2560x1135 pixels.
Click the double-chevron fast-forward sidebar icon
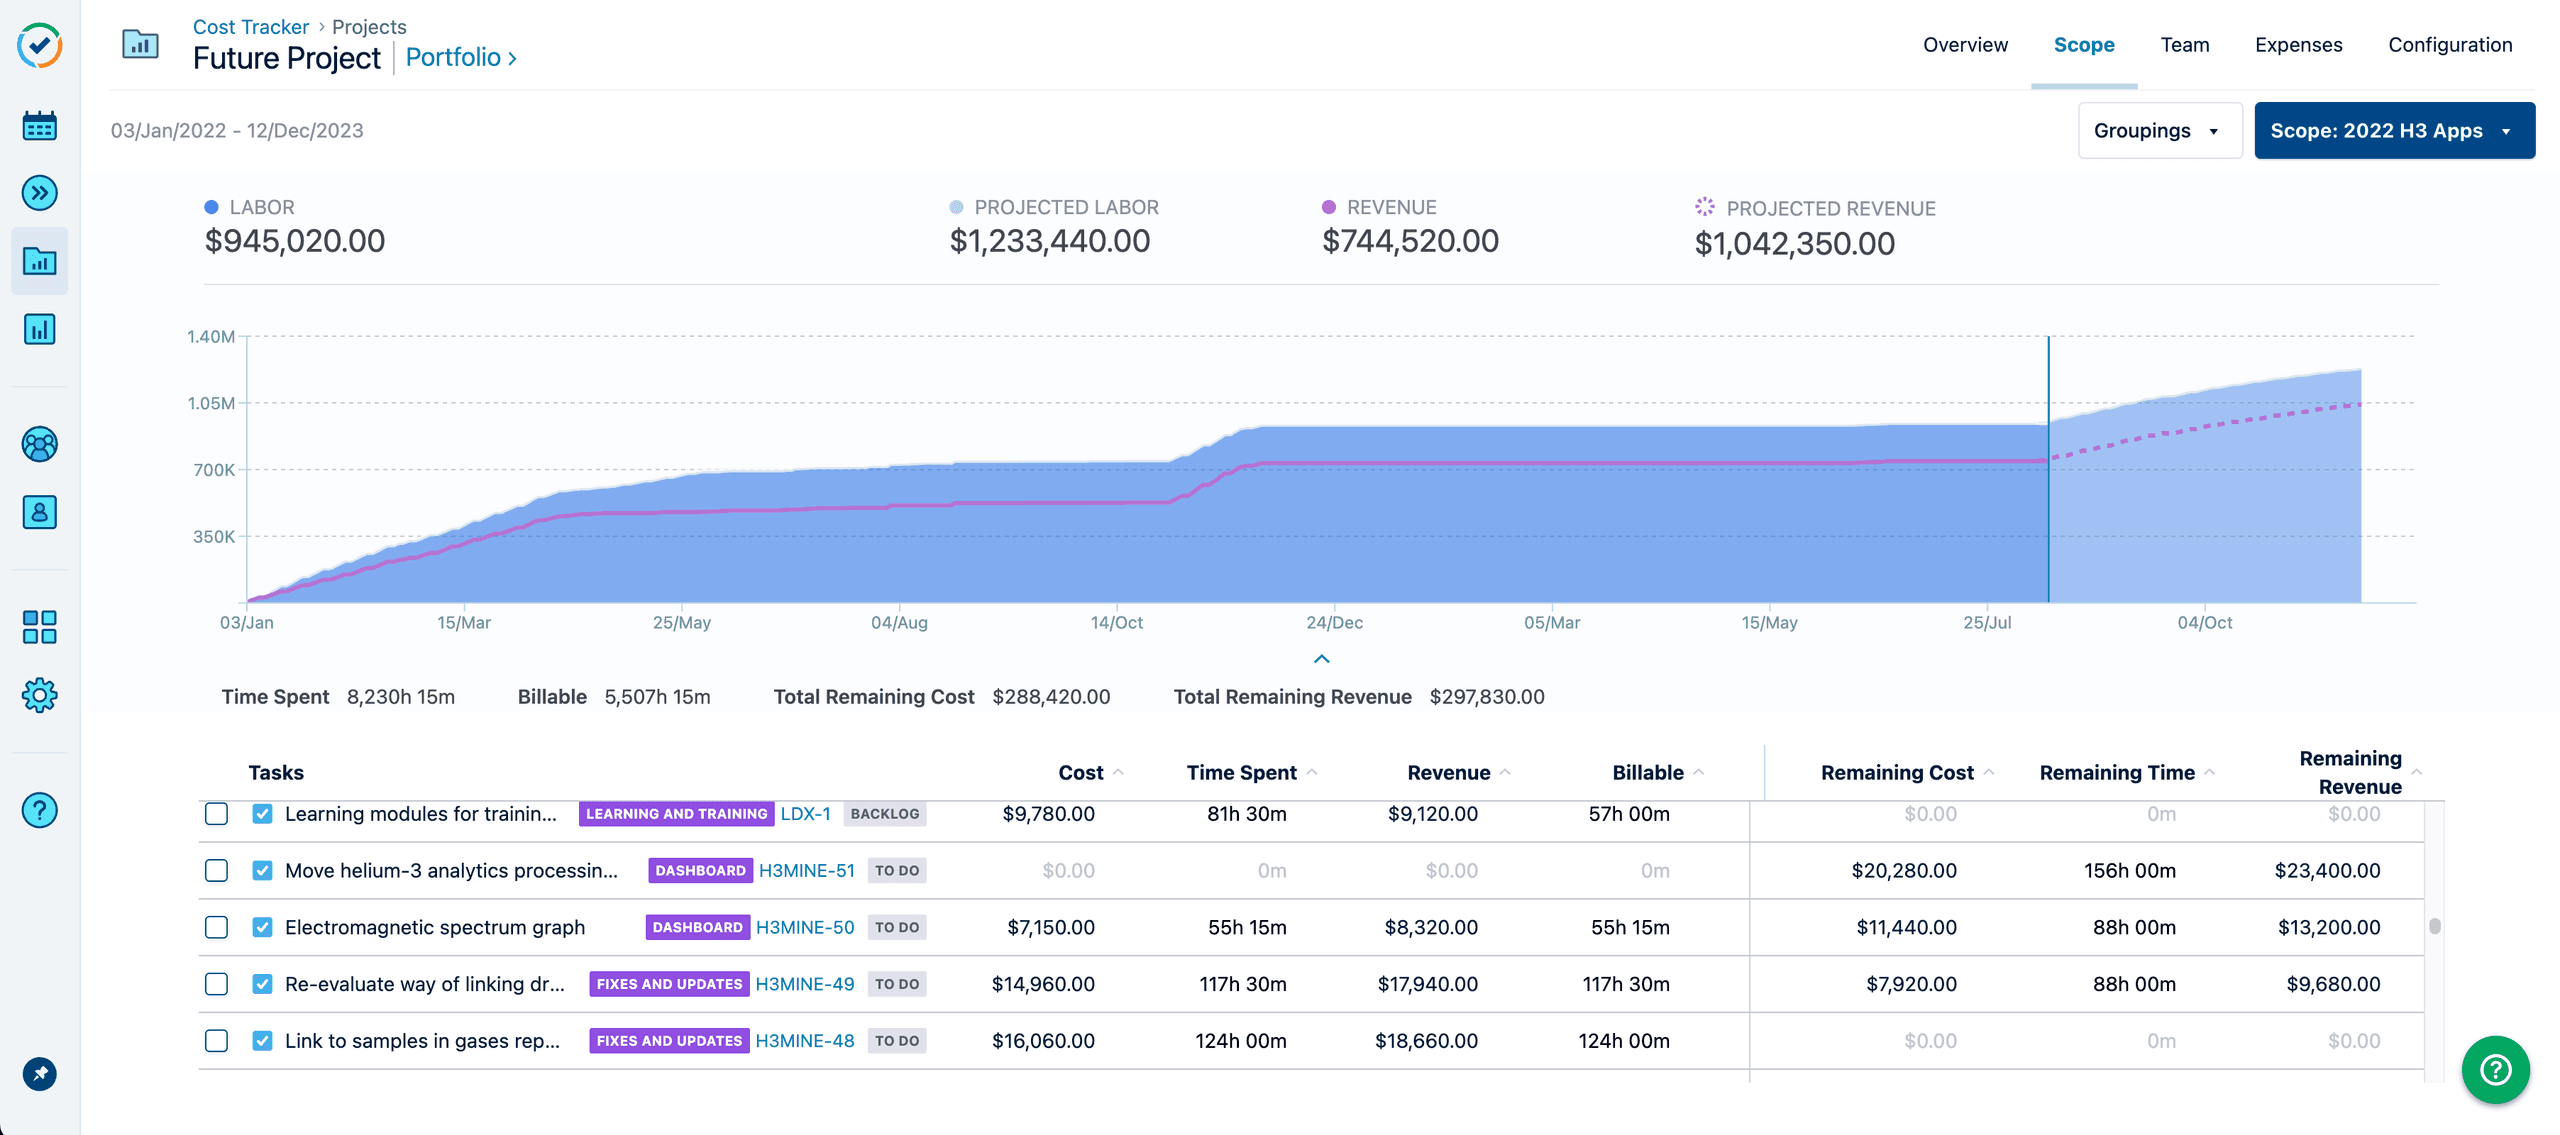pyautogui.click(x=39, y=193)
